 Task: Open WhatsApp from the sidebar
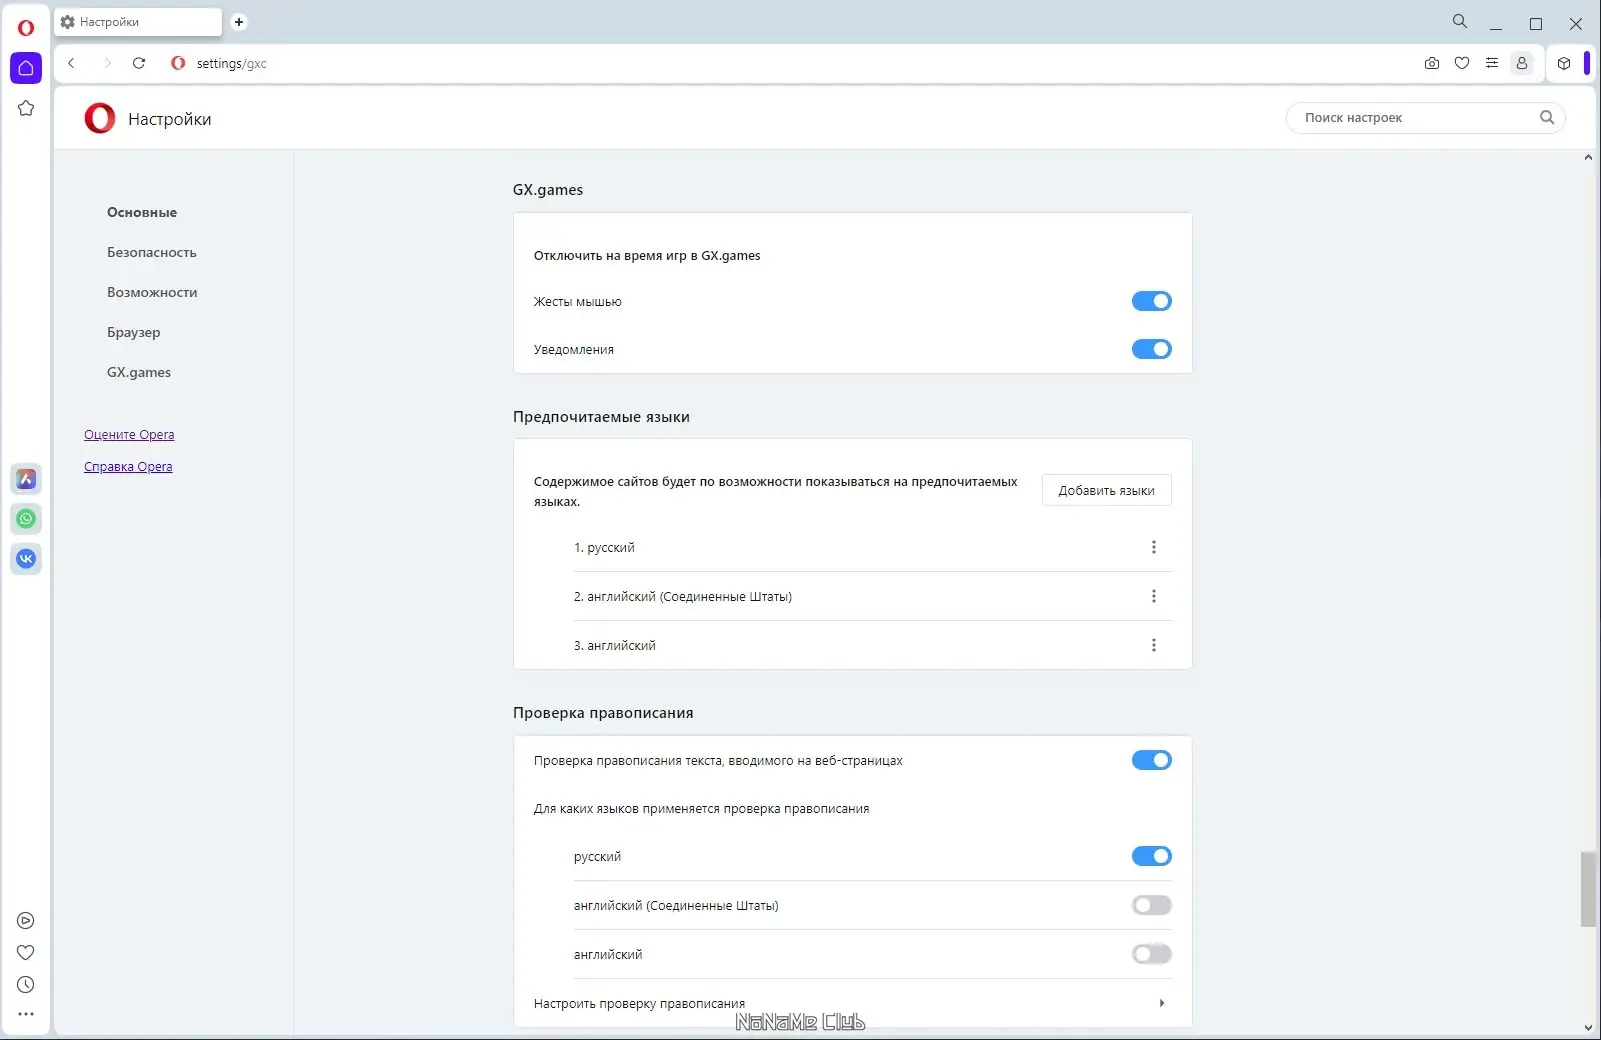point(26,519)
